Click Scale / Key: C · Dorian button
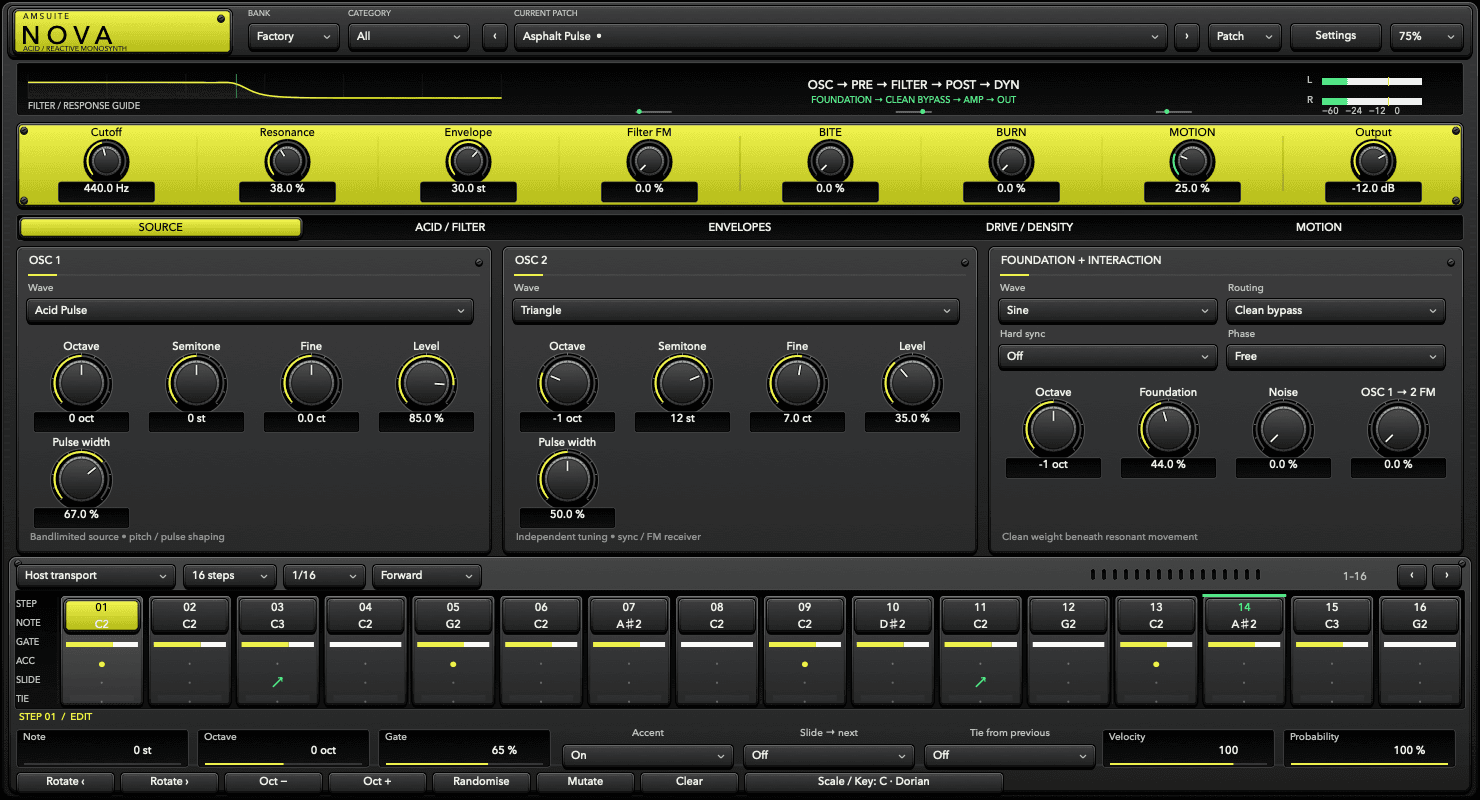The width and height of the screenshot is (1480, 800). click(x=874, y=781)
